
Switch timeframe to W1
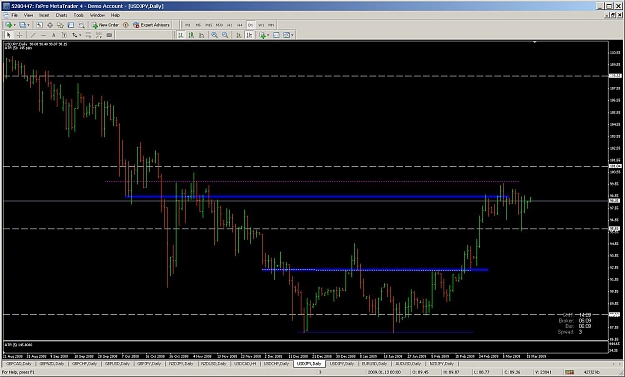pyautogui.click(x=261, y=25)
